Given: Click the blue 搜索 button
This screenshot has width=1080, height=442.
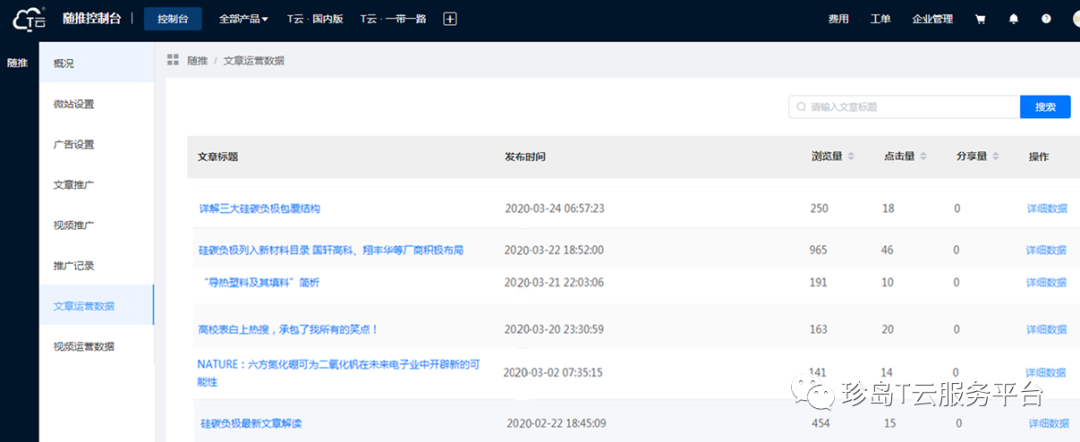Looking at the screenshot, I should click(x=1045, y=107).
